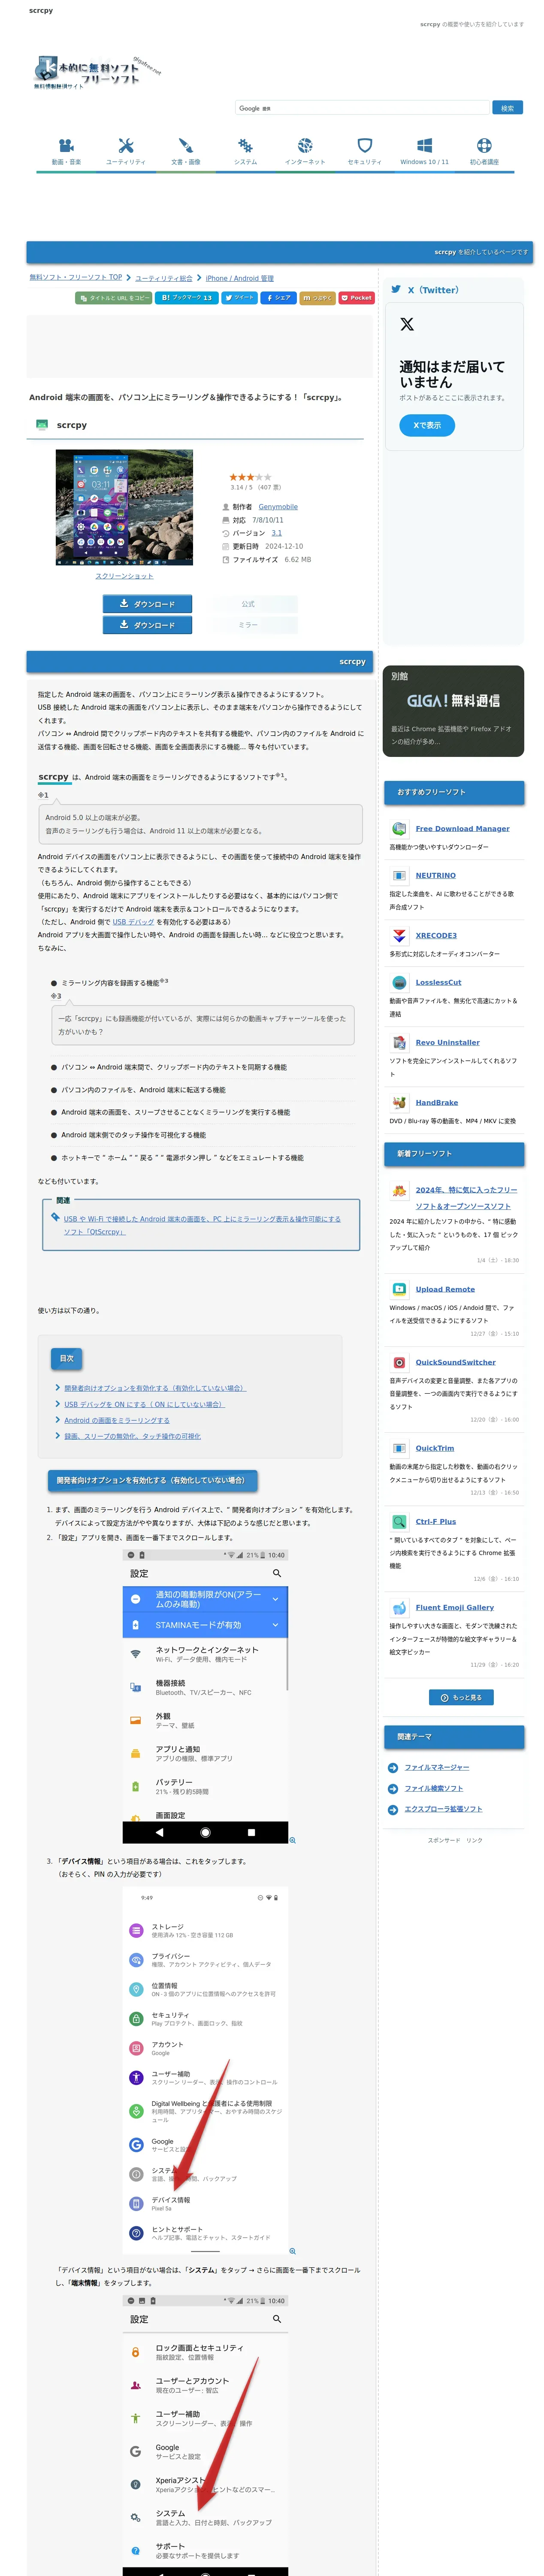Open the エクスプローラ拡張ソフト theme link

coord(443,1809)
